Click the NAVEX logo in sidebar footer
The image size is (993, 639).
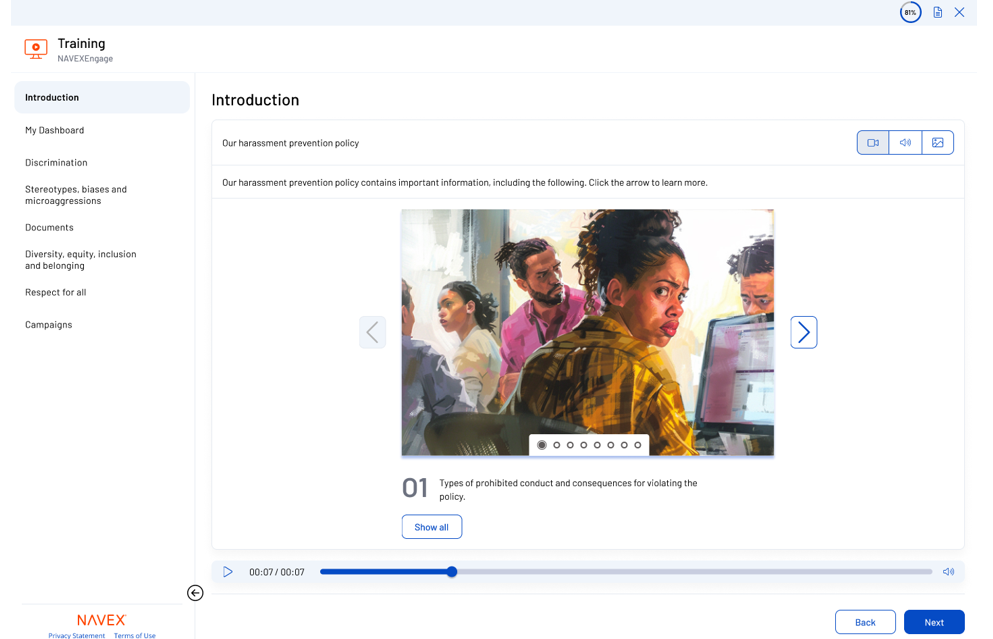click(101, 620)
